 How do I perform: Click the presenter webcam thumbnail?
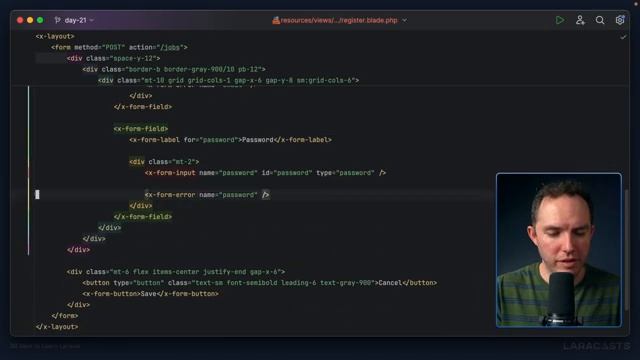point(559,250)
